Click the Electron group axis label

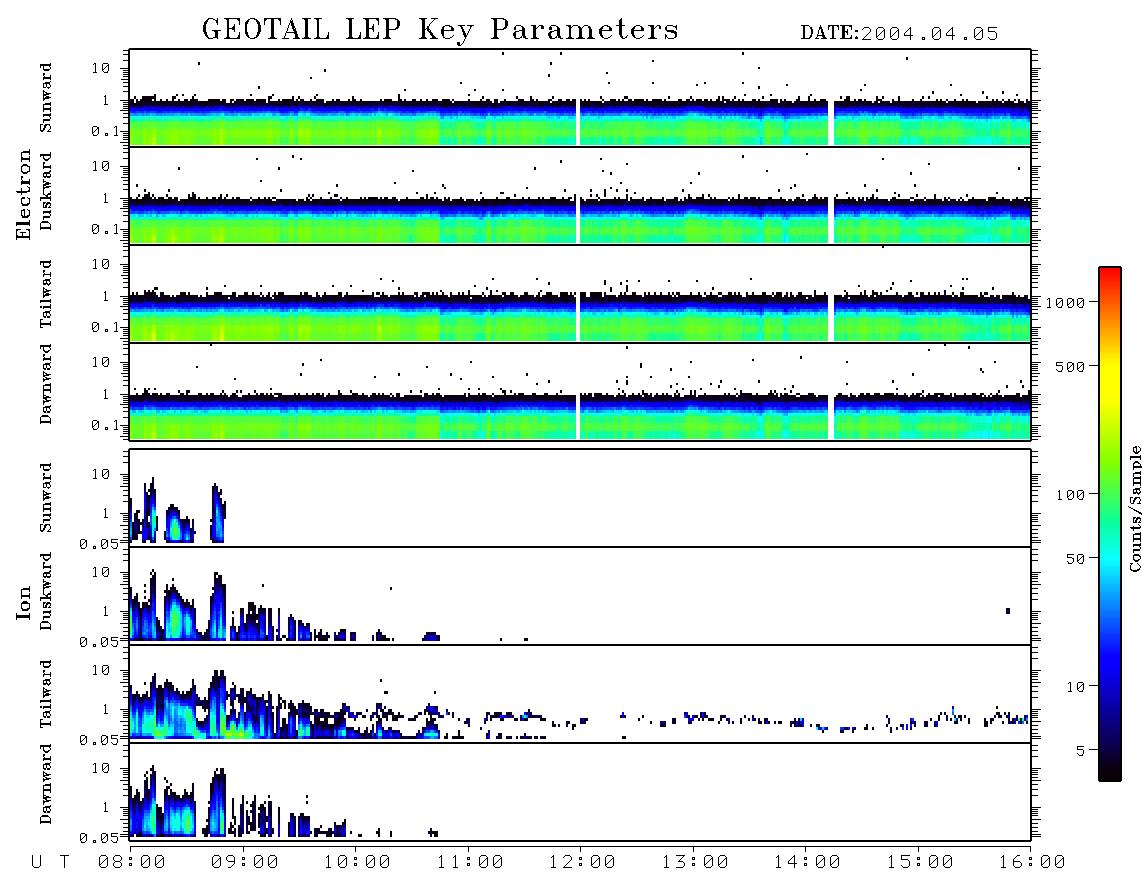point(24,194)
